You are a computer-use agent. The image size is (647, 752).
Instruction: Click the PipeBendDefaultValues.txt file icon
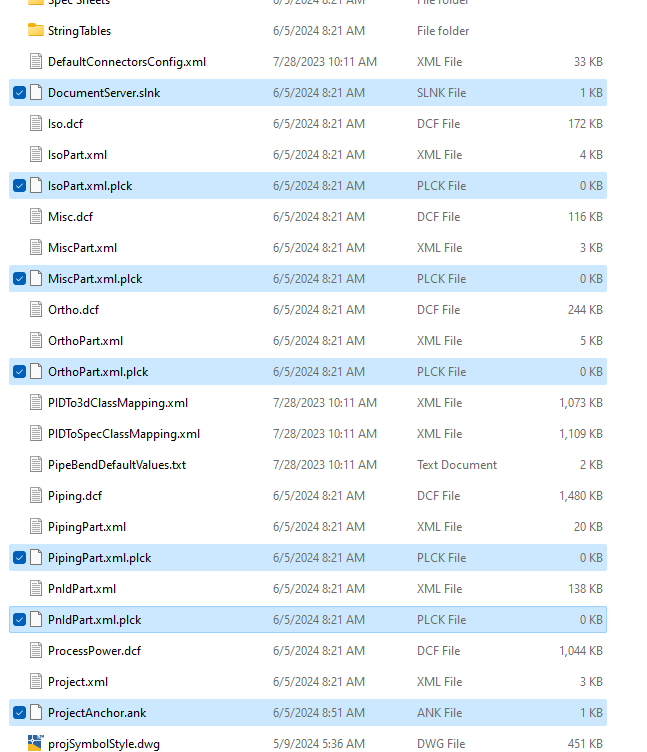click(x=36, y=465)
